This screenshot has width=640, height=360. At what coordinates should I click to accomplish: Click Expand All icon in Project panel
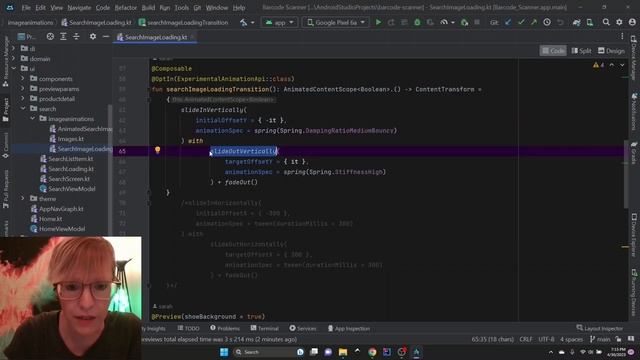click(63, 37)
